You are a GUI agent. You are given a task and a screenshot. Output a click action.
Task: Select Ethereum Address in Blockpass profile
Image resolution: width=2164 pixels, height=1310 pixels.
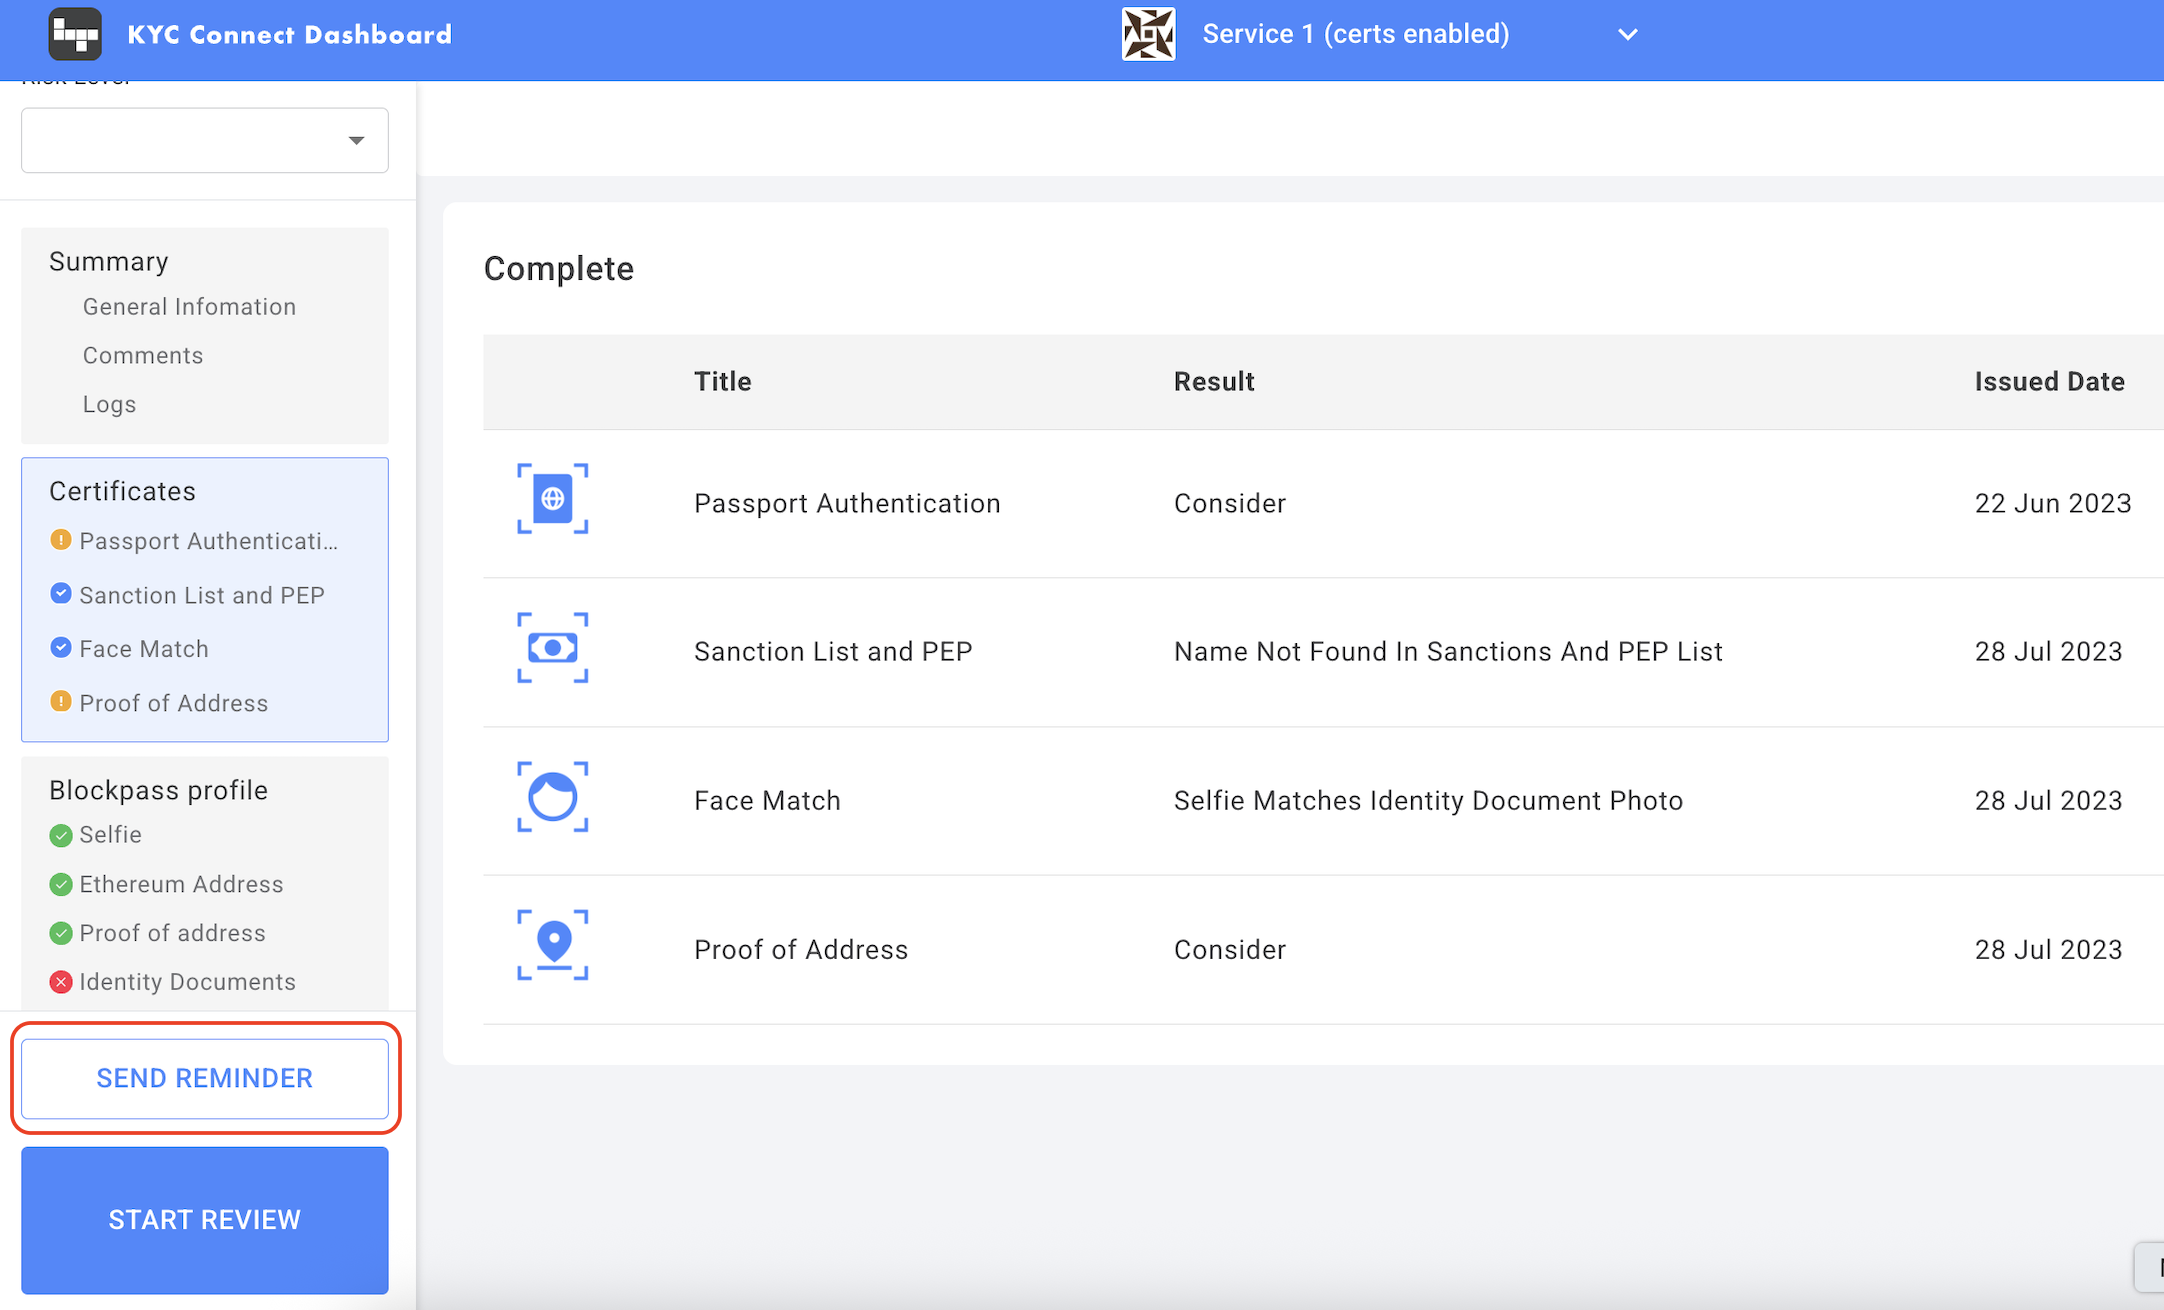[181, 884]
